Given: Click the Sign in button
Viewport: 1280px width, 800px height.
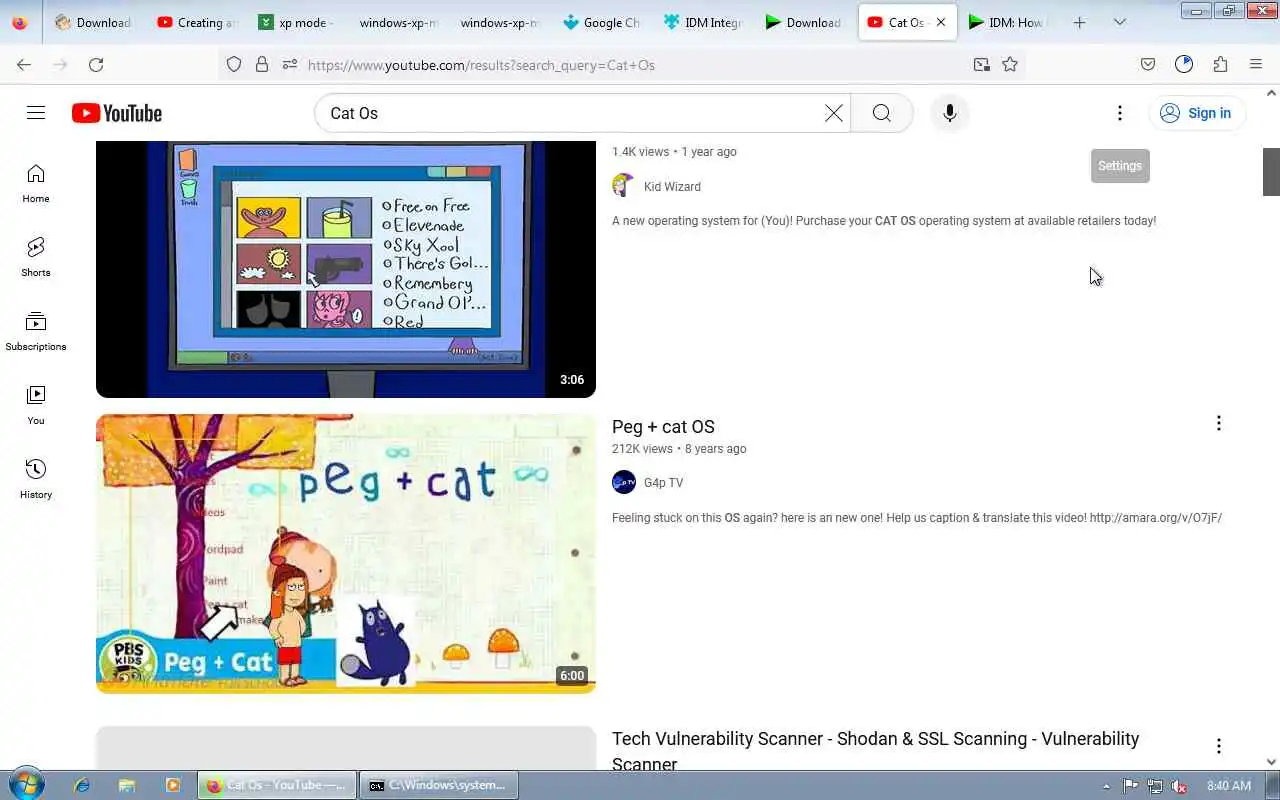Looking at the screenshot, I should [1197, 113].
